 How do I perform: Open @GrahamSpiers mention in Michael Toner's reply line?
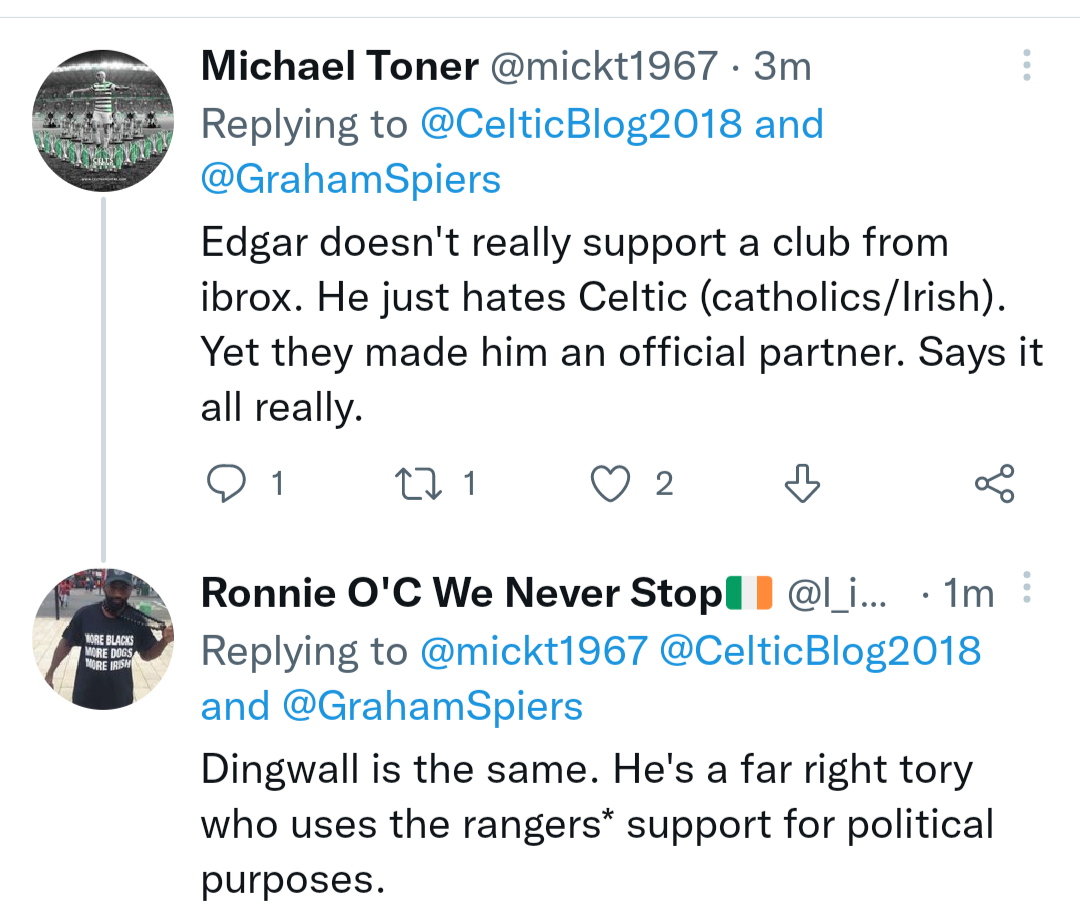(351, 180)
